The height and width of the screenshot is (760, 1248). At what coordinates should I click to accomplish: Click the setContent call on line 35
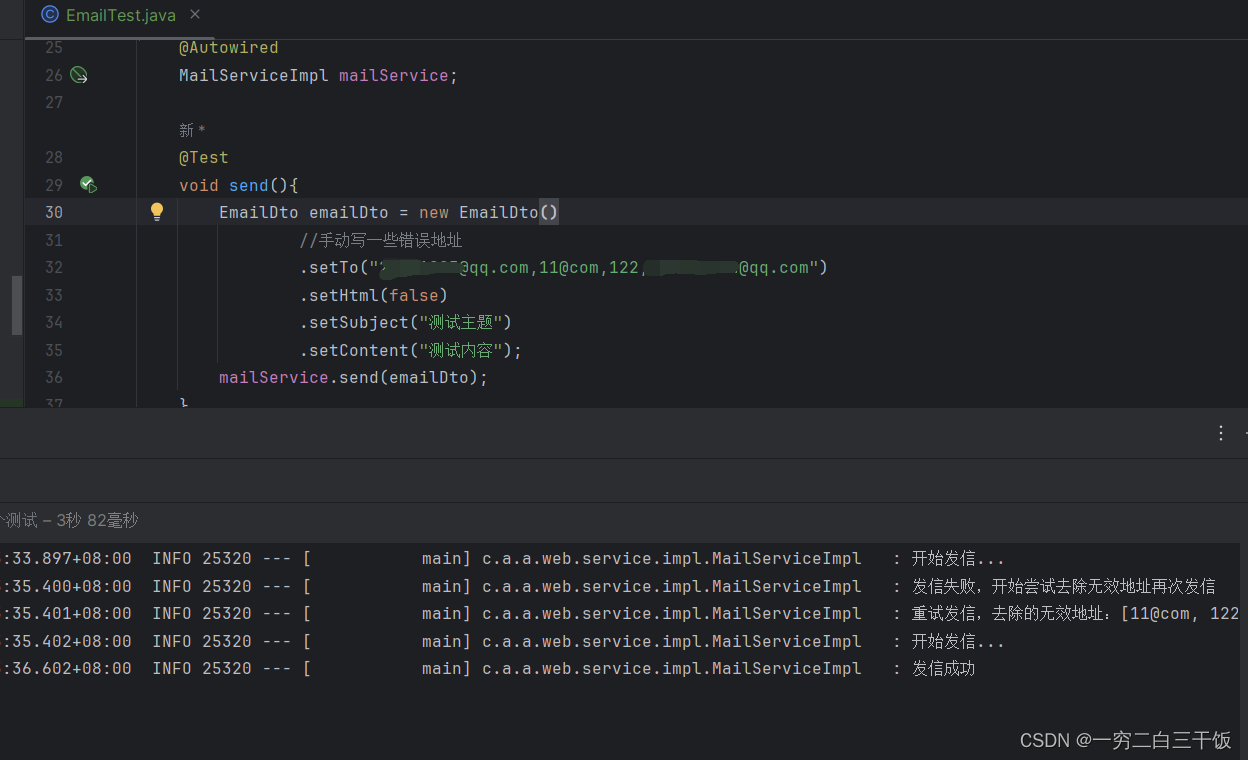pyautogui.click(x=411, y=350)
